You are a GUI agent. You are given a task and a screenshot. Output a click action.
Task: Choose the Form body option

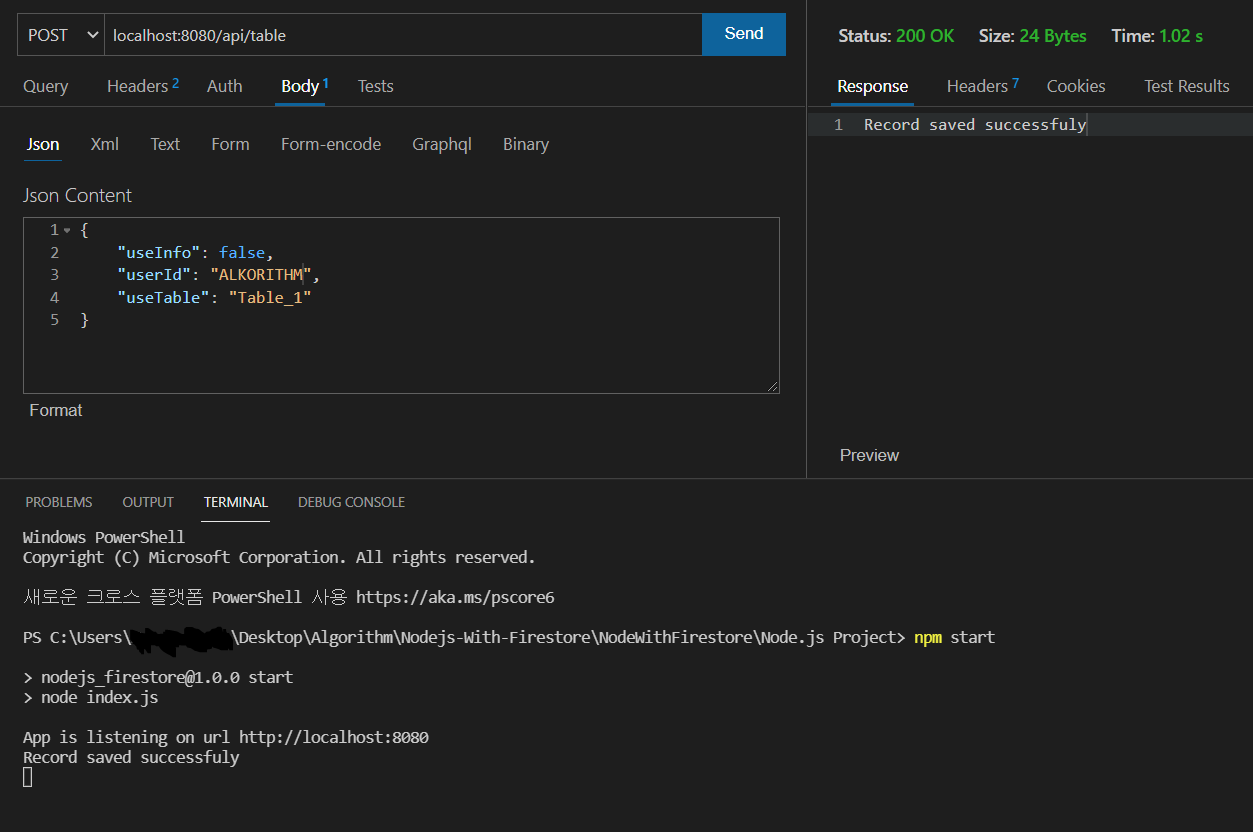[230, 144]
